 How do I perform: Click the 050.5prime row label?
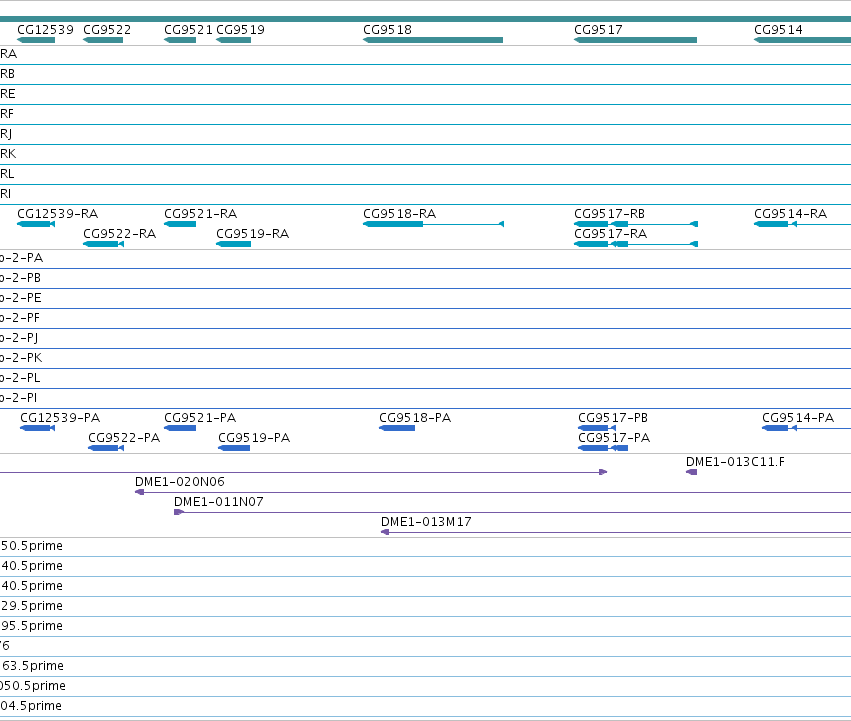[x=33, y=686]
